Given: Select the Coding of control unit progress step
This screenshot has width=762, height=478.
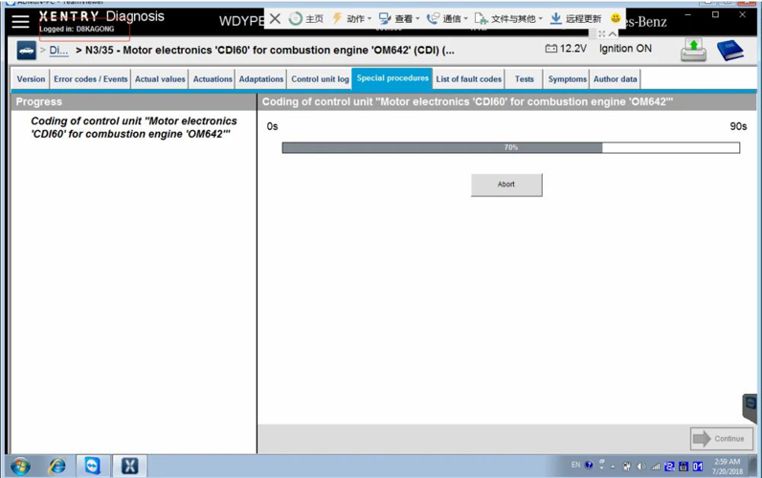Looking at the screenshot, I should 134,127.
